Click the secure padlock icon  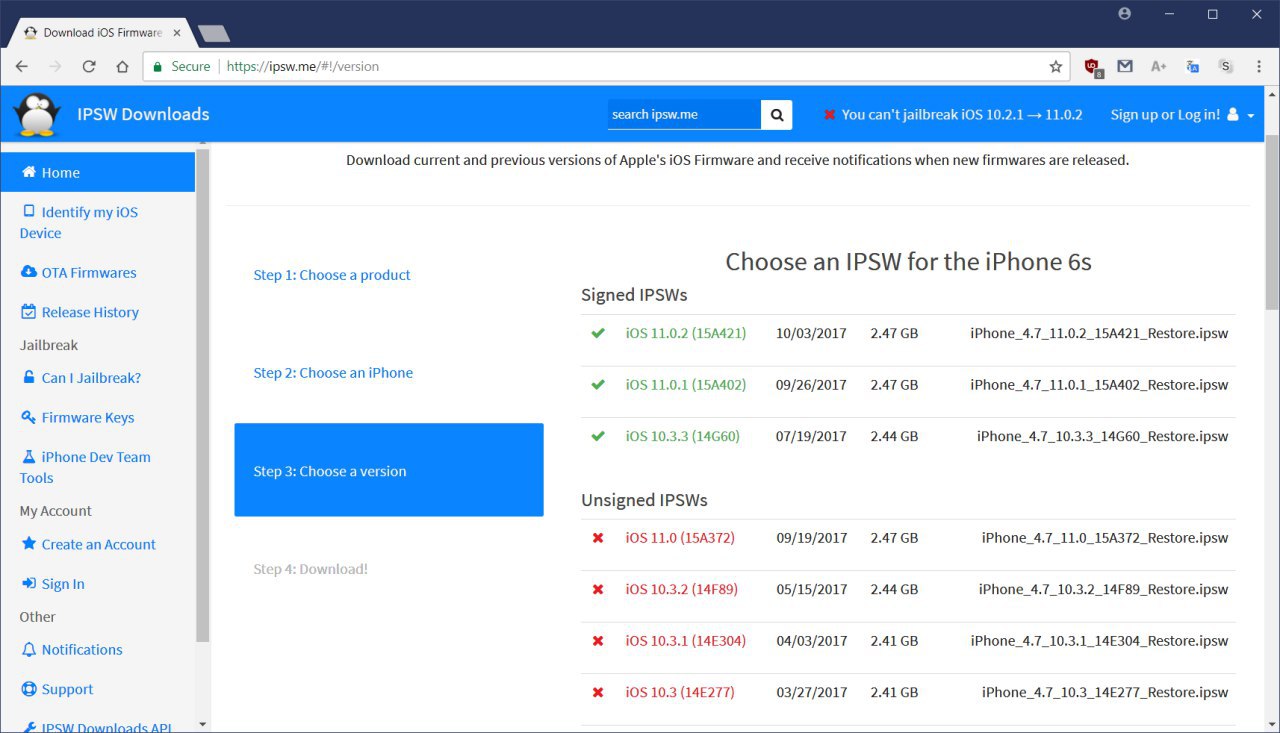157,66
